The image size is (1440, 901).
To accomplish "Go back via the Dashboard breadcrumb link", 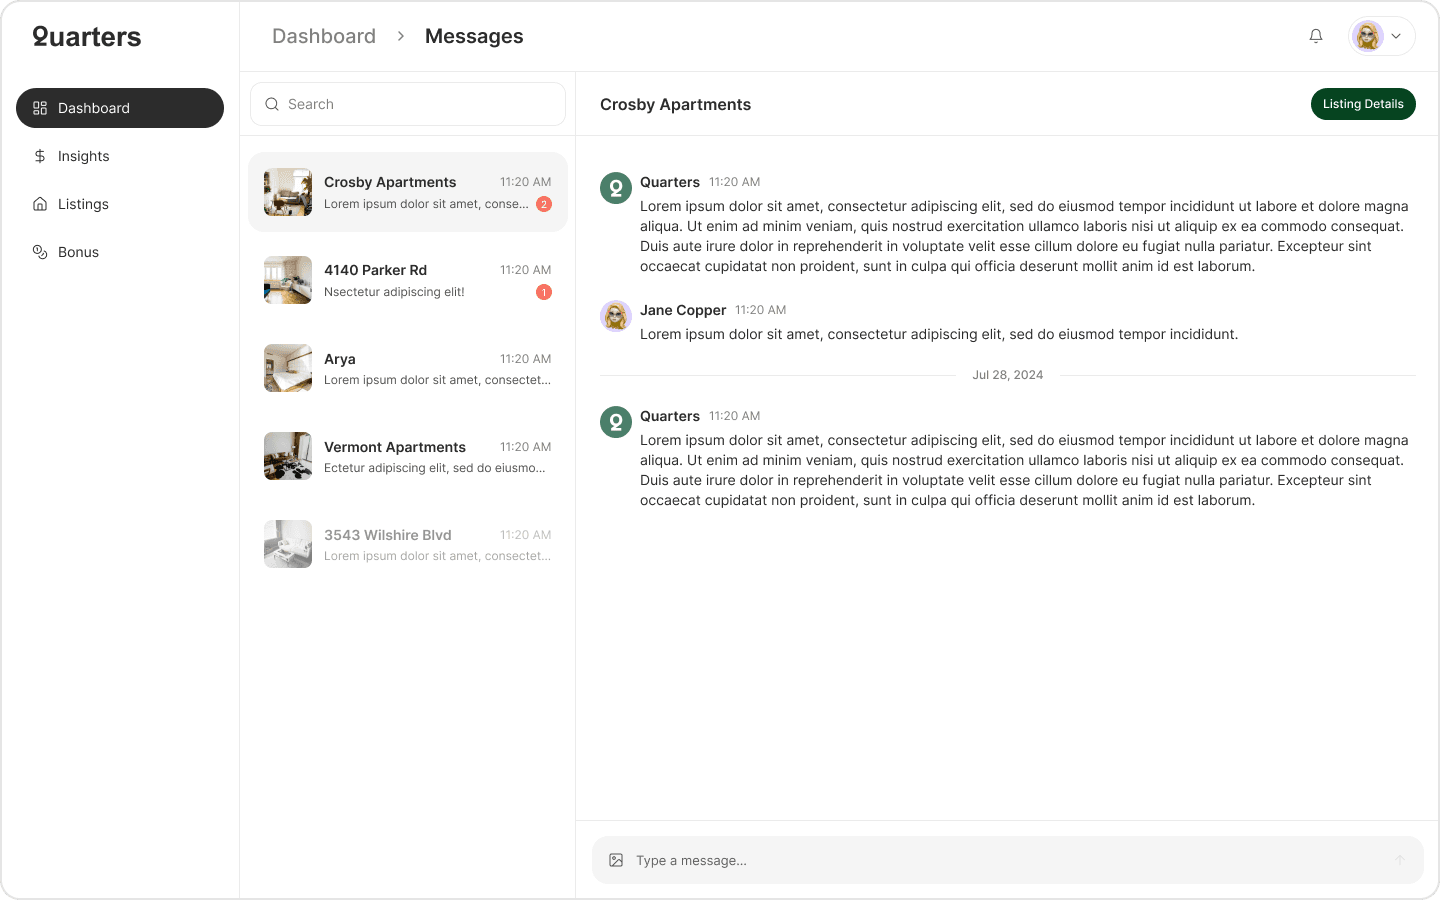I will (x=324, y=36).
